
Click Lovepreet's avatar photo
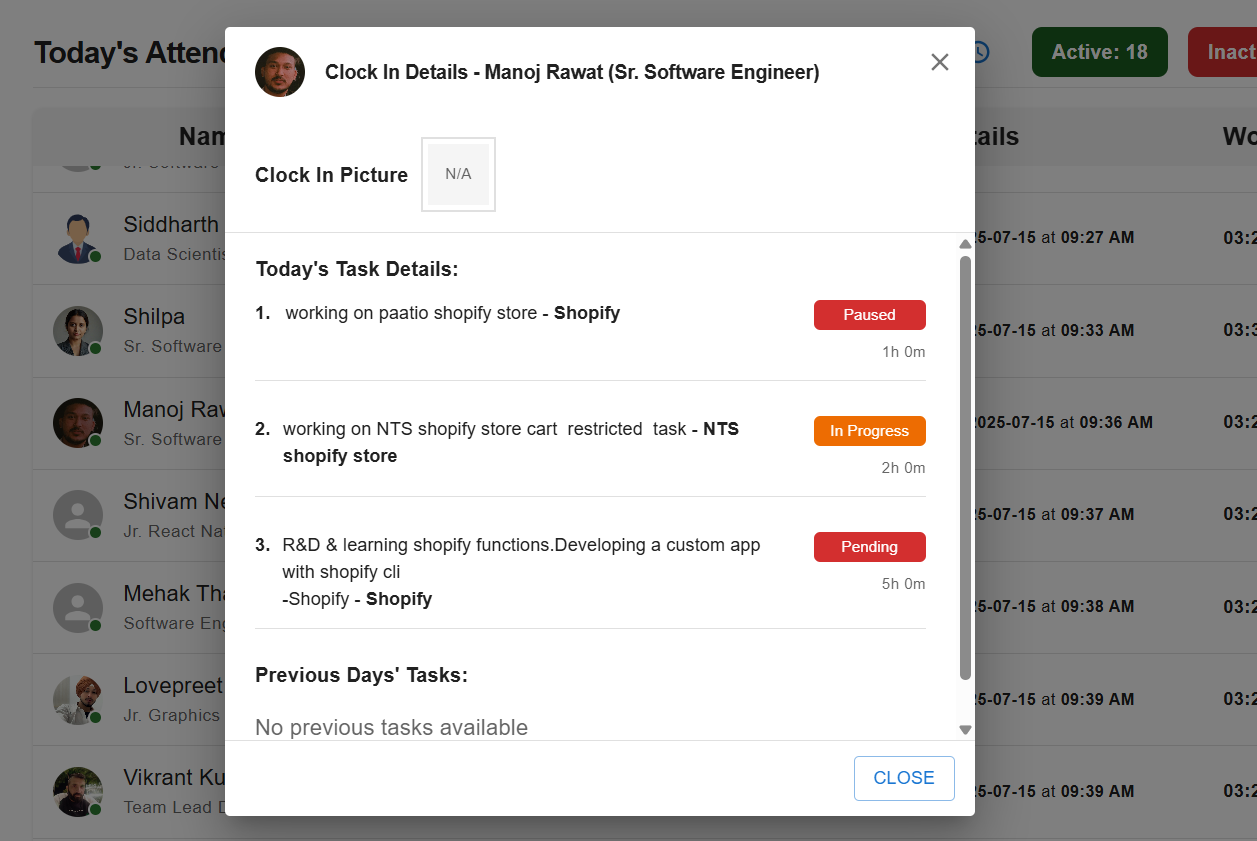[78, 700]
